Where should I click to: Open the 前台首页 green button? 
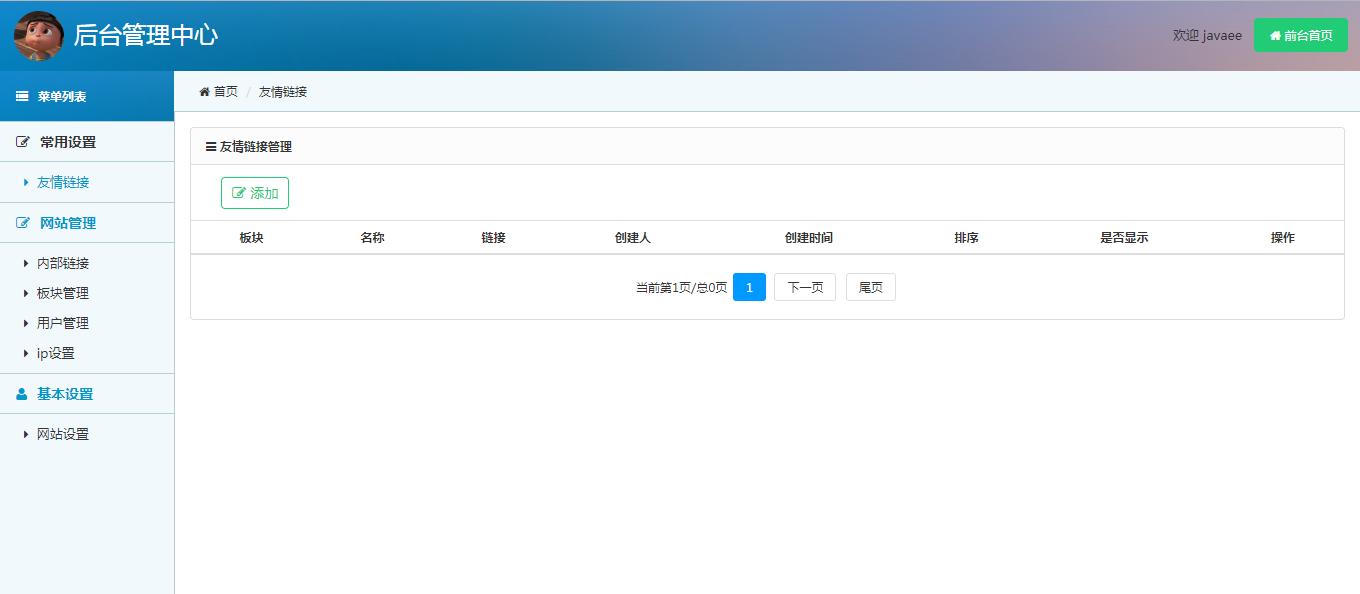1301,35
